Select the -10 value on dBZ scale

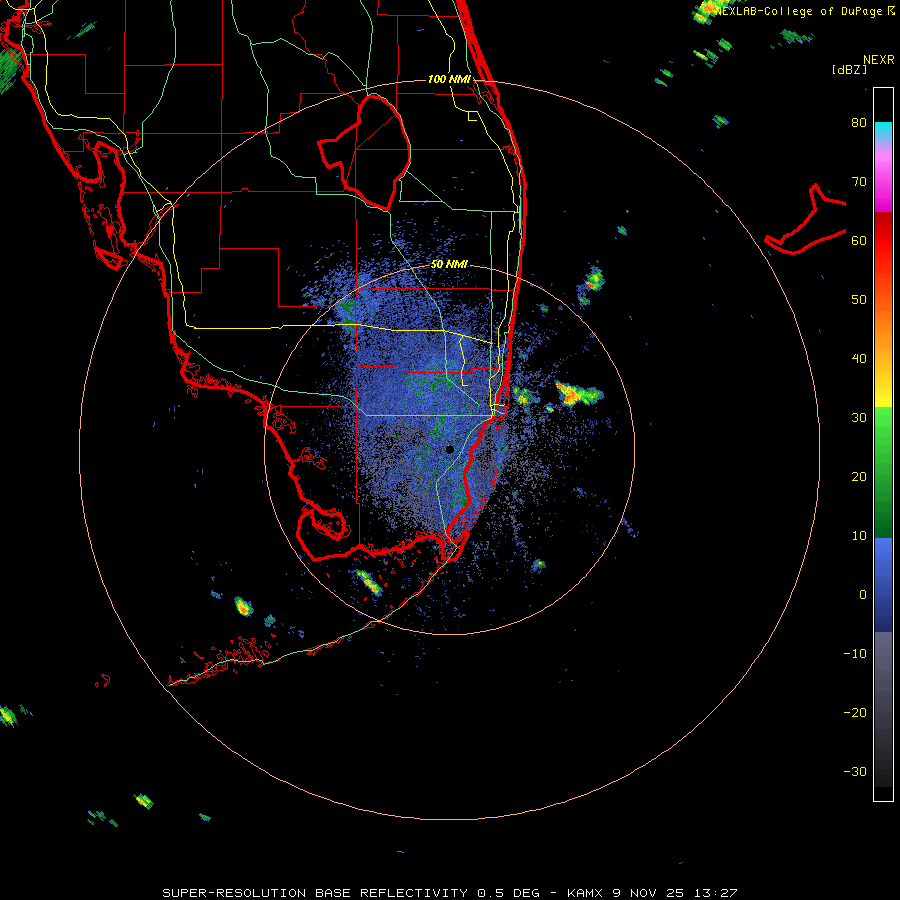tap(855, 654)
